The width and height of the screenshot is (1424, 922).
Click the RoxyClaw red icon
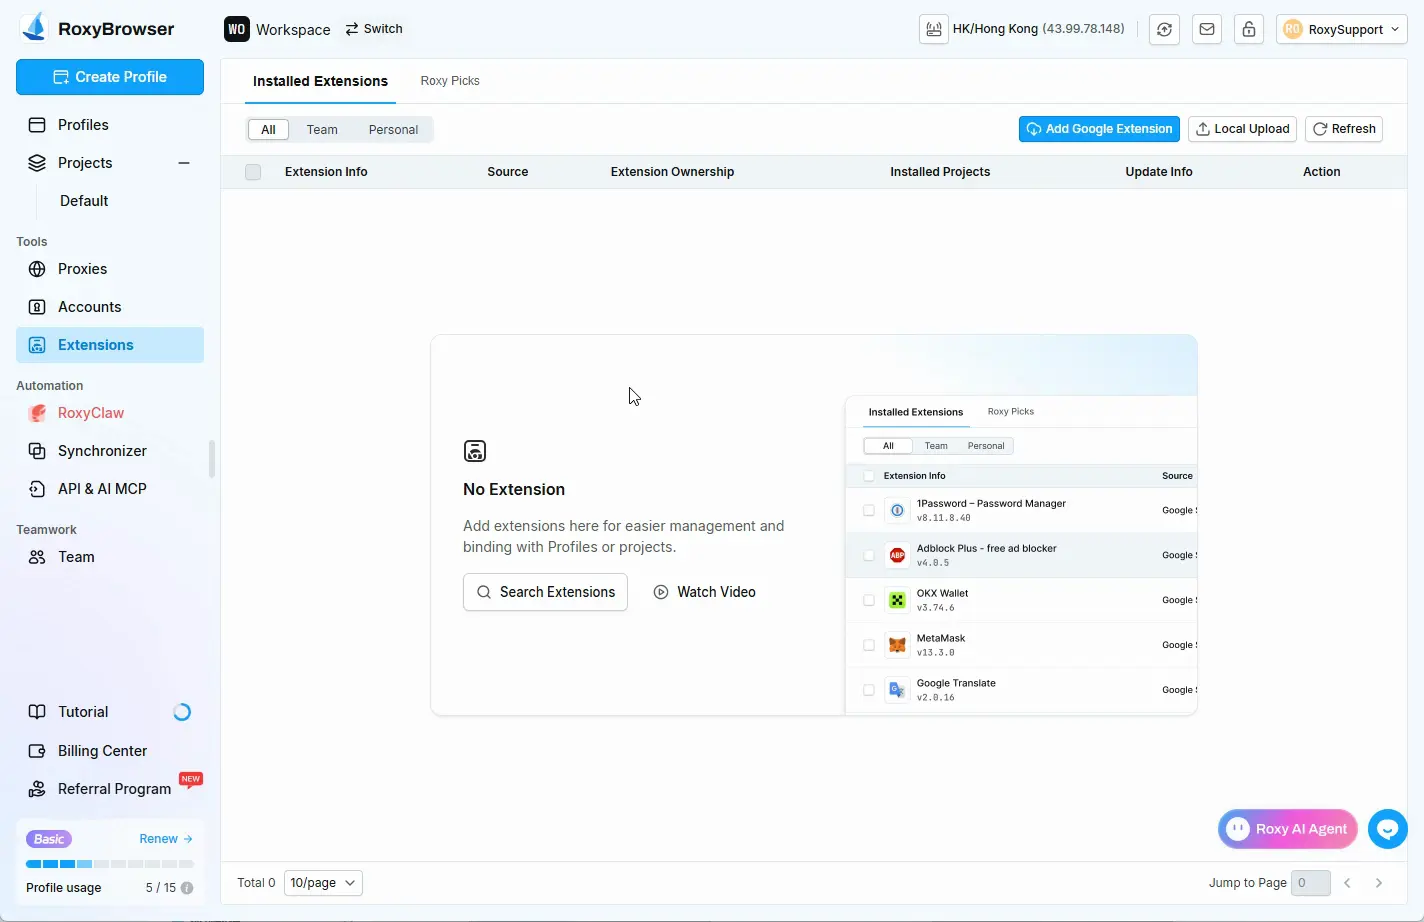[37, 413]
